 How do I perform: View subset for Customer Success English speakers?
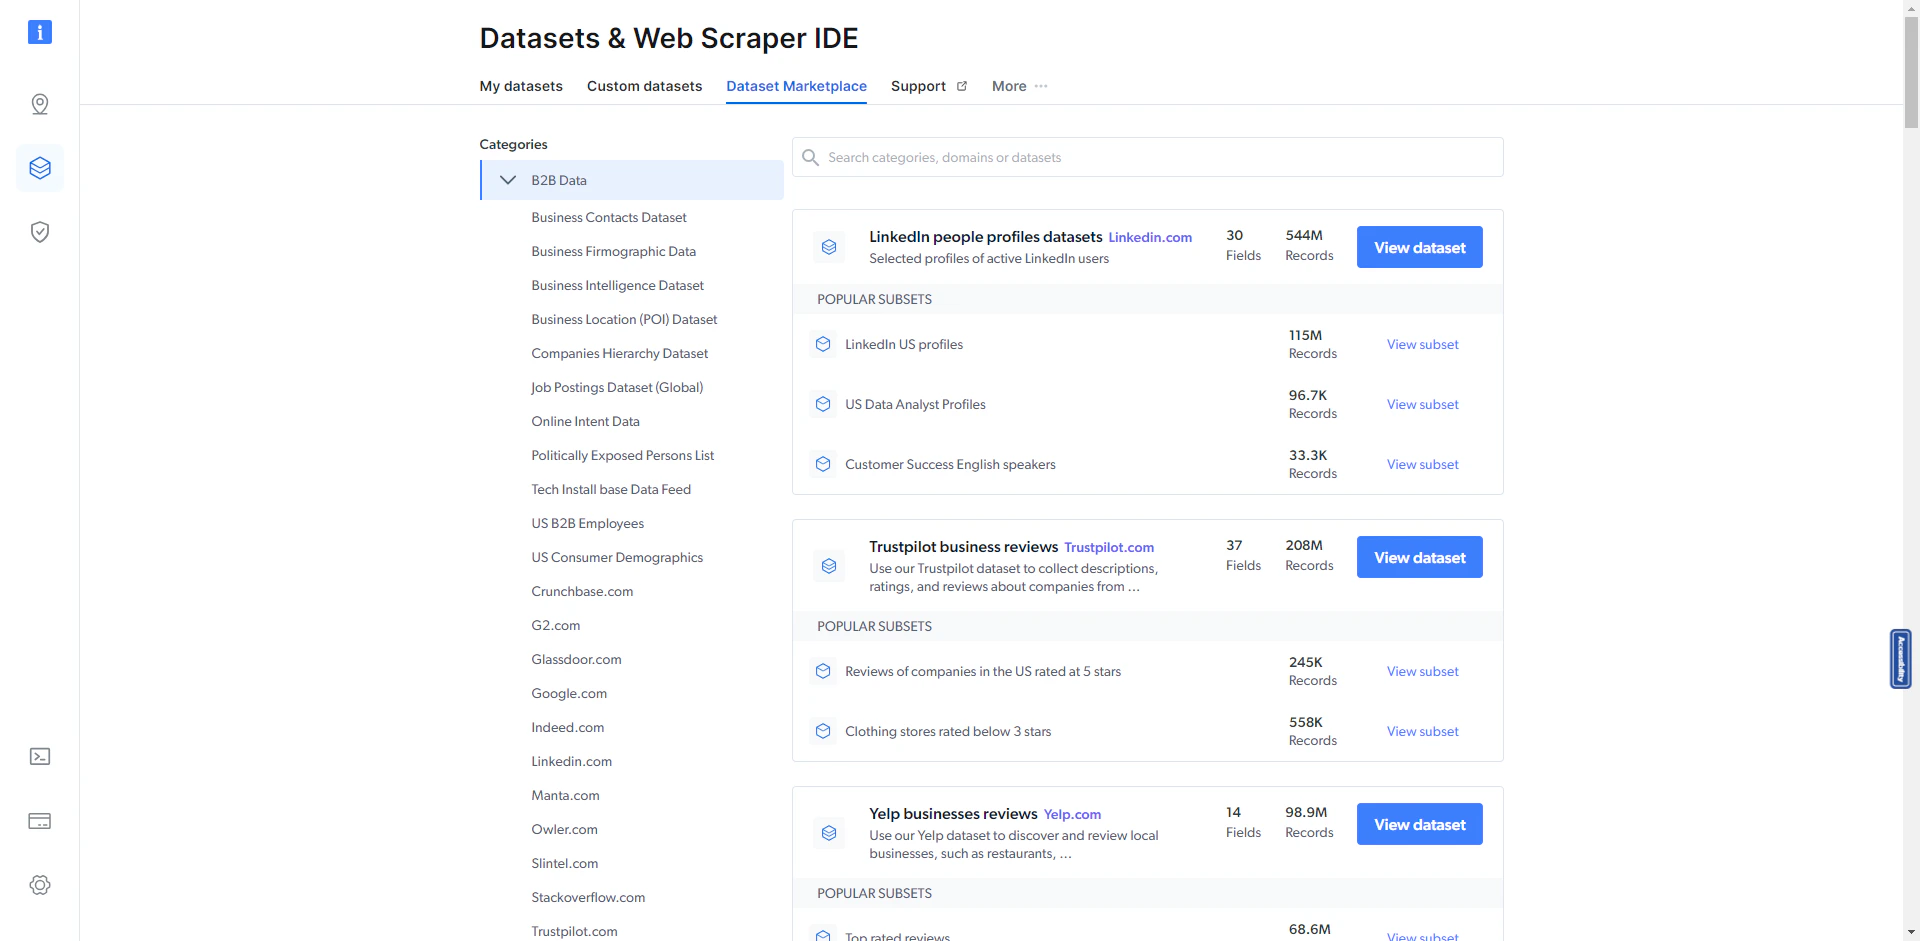coord(1422,464)
